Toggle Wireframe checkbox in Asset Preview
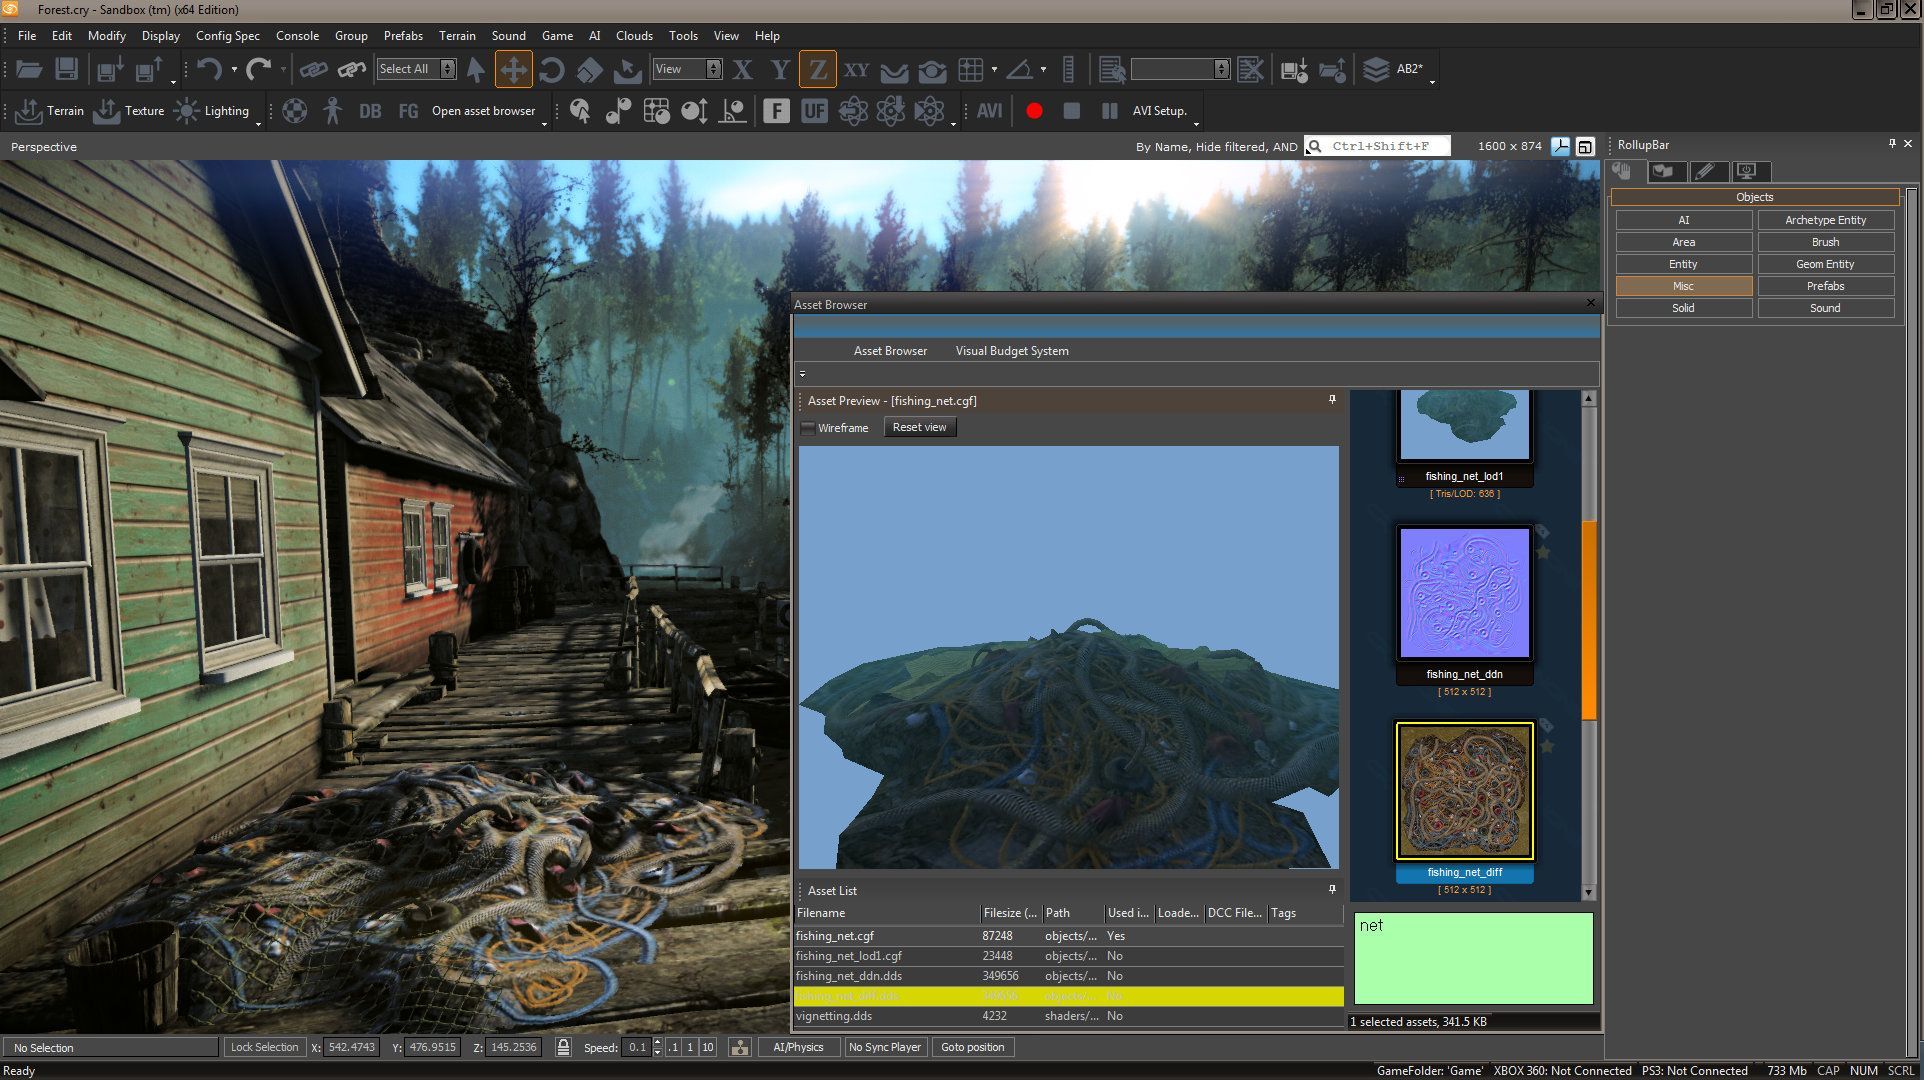This screenshot has height=1080, width=1924. tap(807, 426)
